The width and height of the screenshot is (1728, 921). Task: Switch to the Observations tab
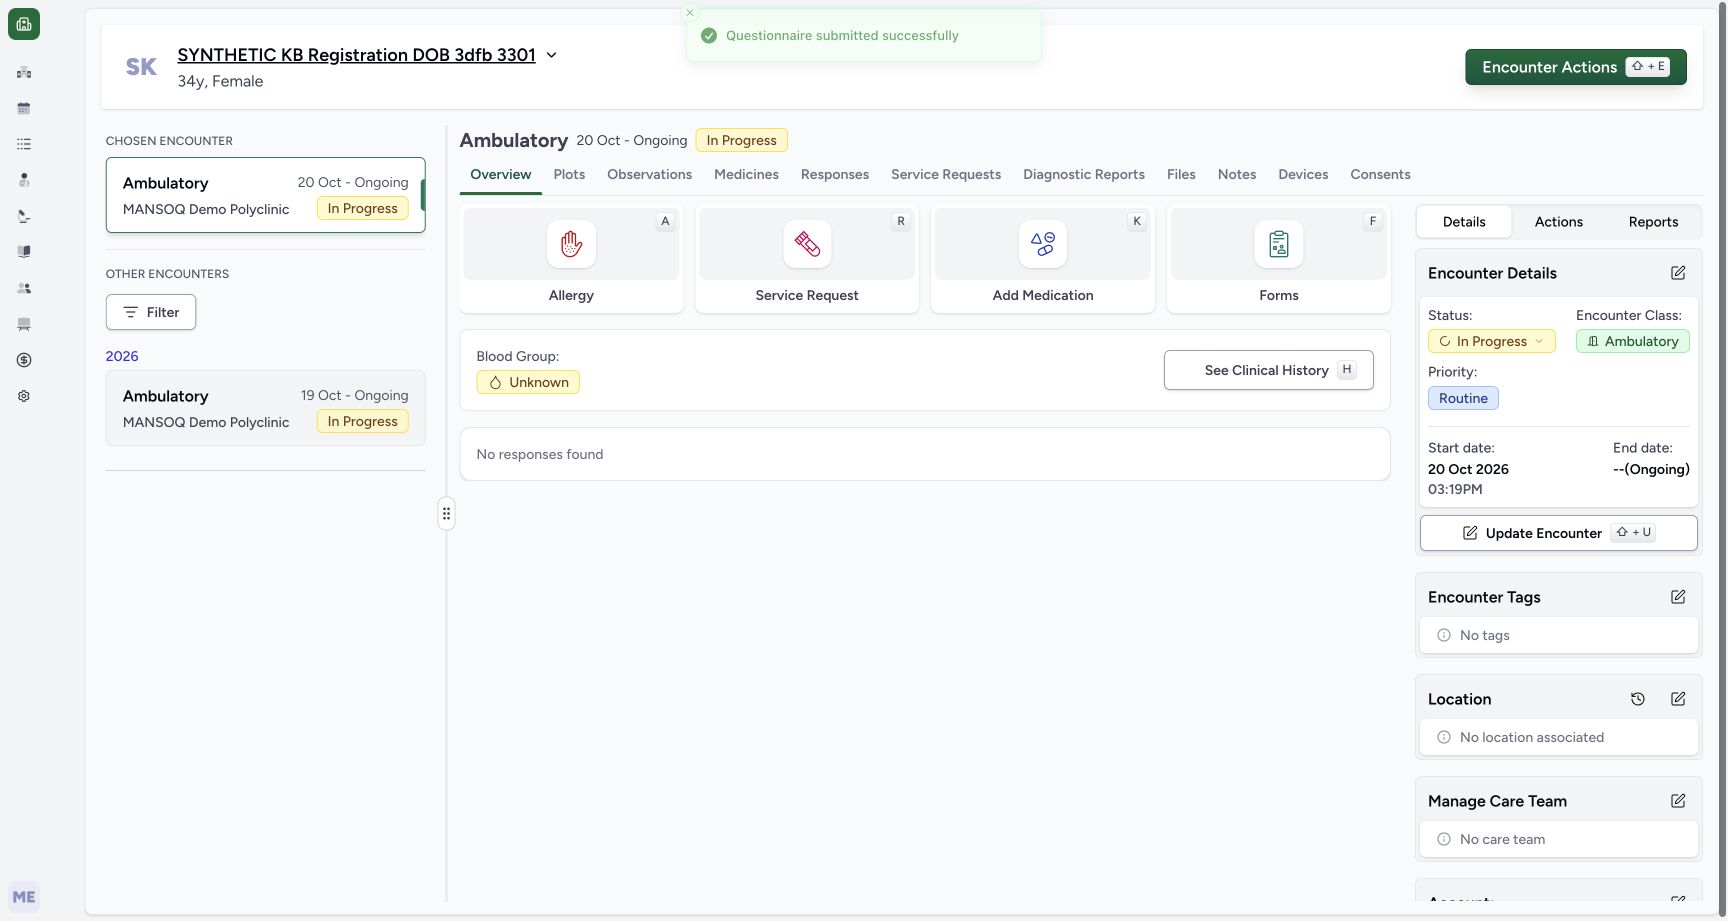[649, 174]
